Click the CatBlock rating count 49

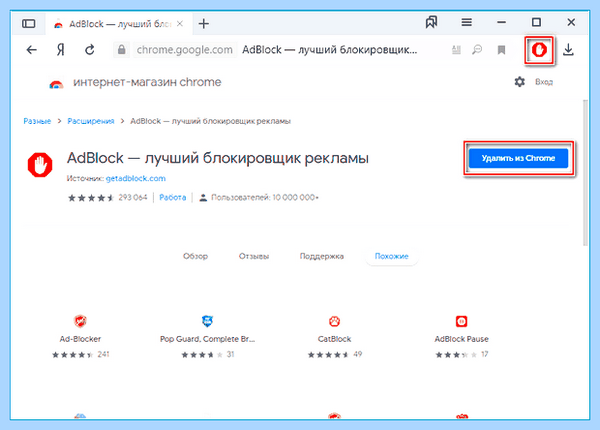tap(357, 355)
